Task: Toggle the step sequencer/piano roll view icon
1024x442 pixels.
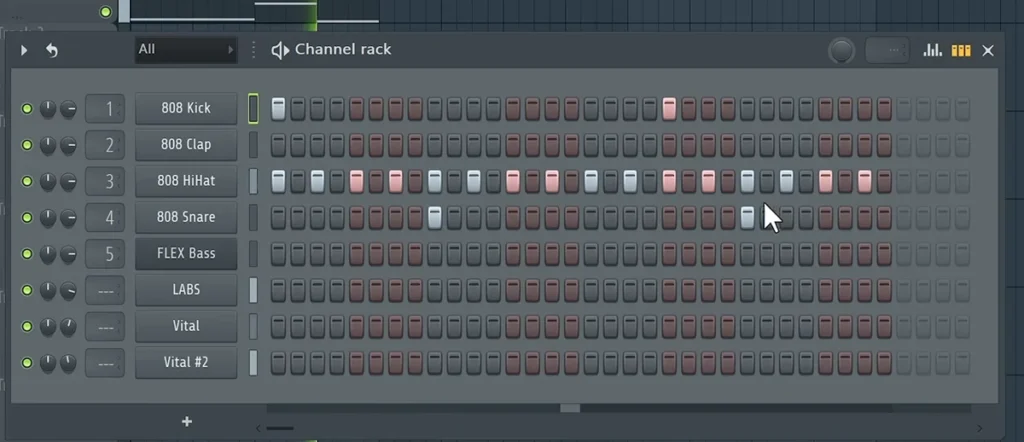Action: (x=961, y=50)
